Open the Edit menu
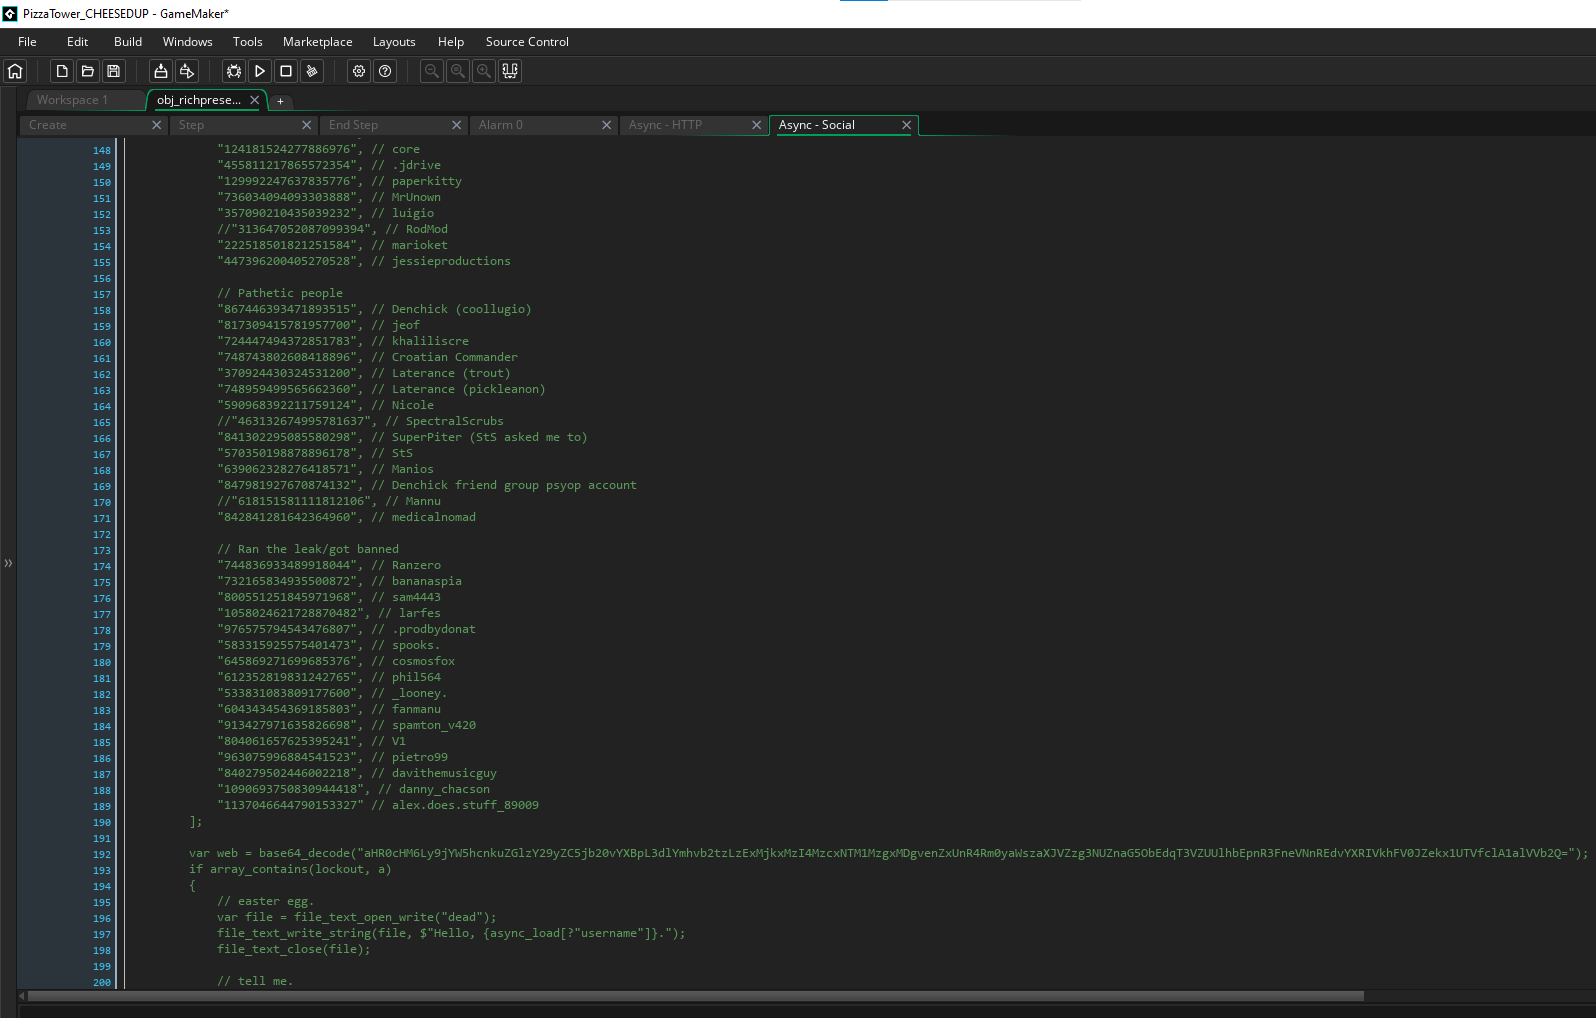 coord(77,42)
